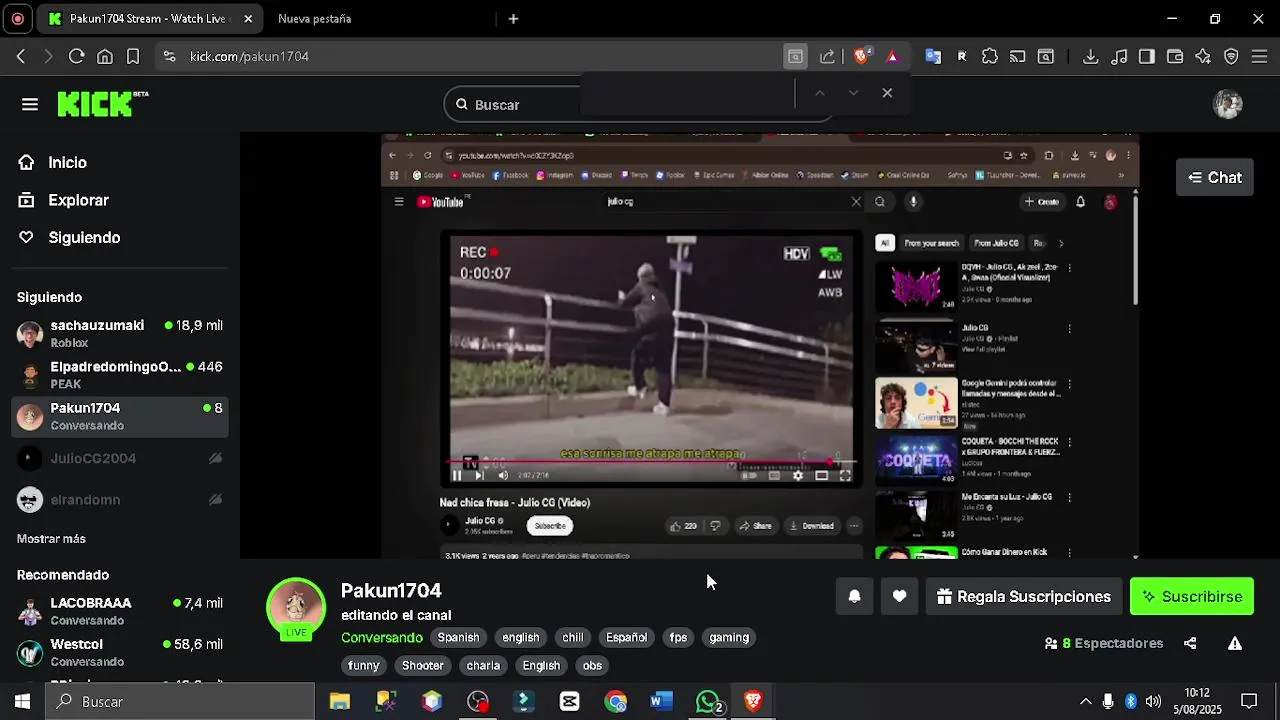Close the Pakun1704 Stream tab
Image resolution: width=1280 pixels, height=720 pixels.
248,18
